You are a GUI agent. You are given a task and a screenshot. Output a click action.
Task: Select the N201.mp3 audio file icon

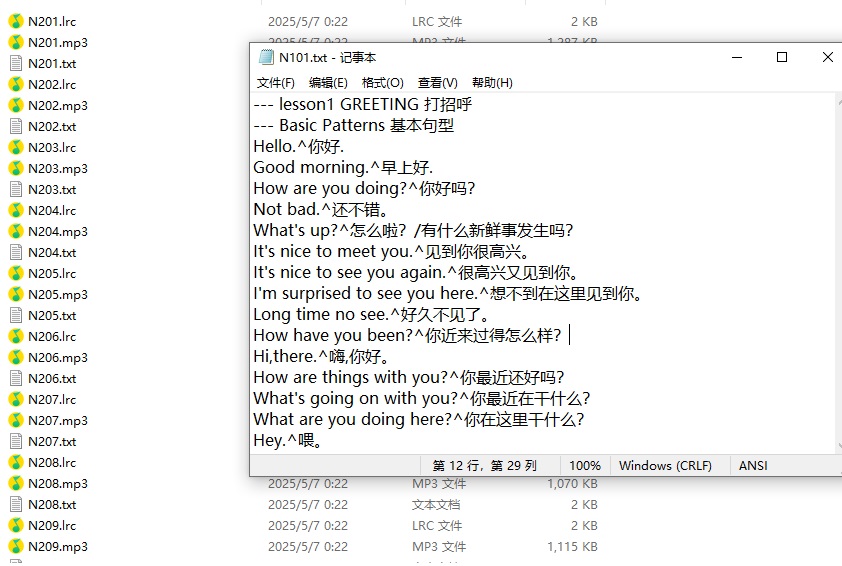(15, 42)
